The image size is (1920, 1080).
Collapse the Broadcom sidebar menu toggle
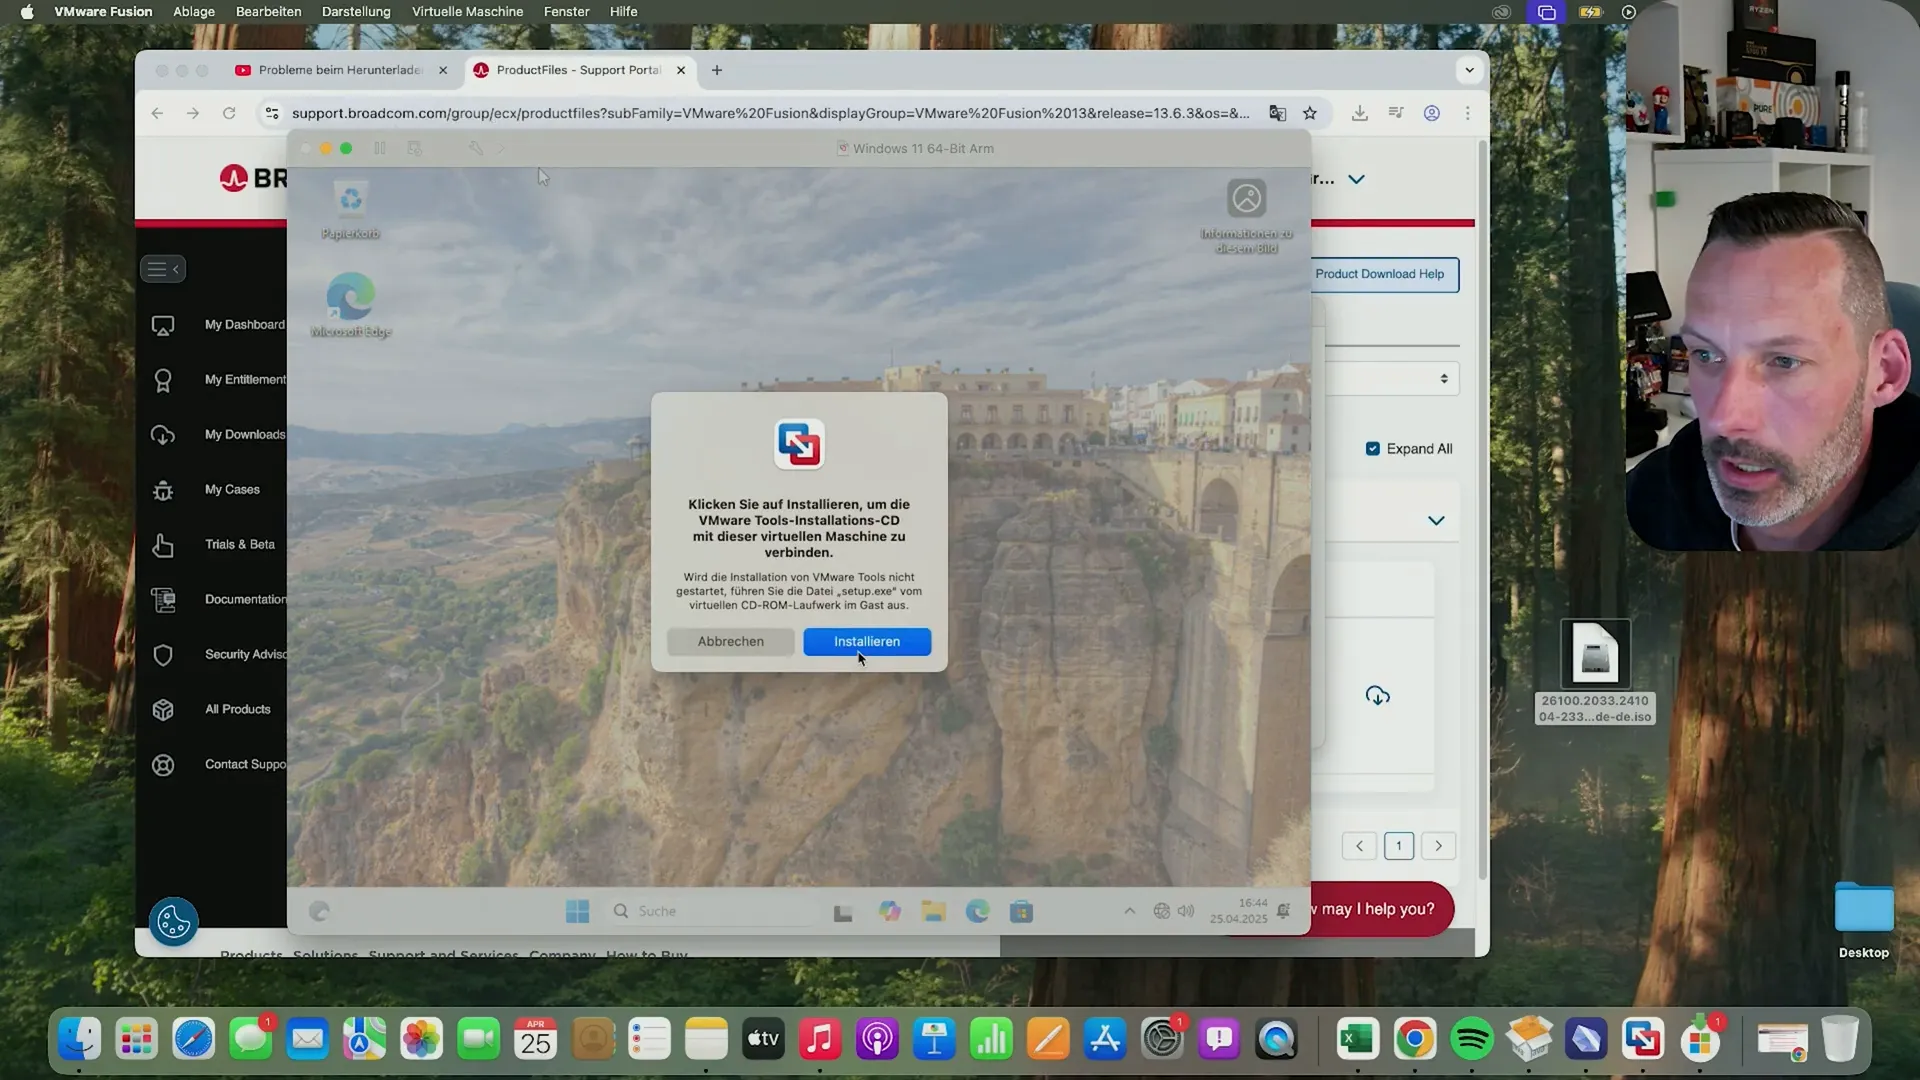(x=163, y=269)
